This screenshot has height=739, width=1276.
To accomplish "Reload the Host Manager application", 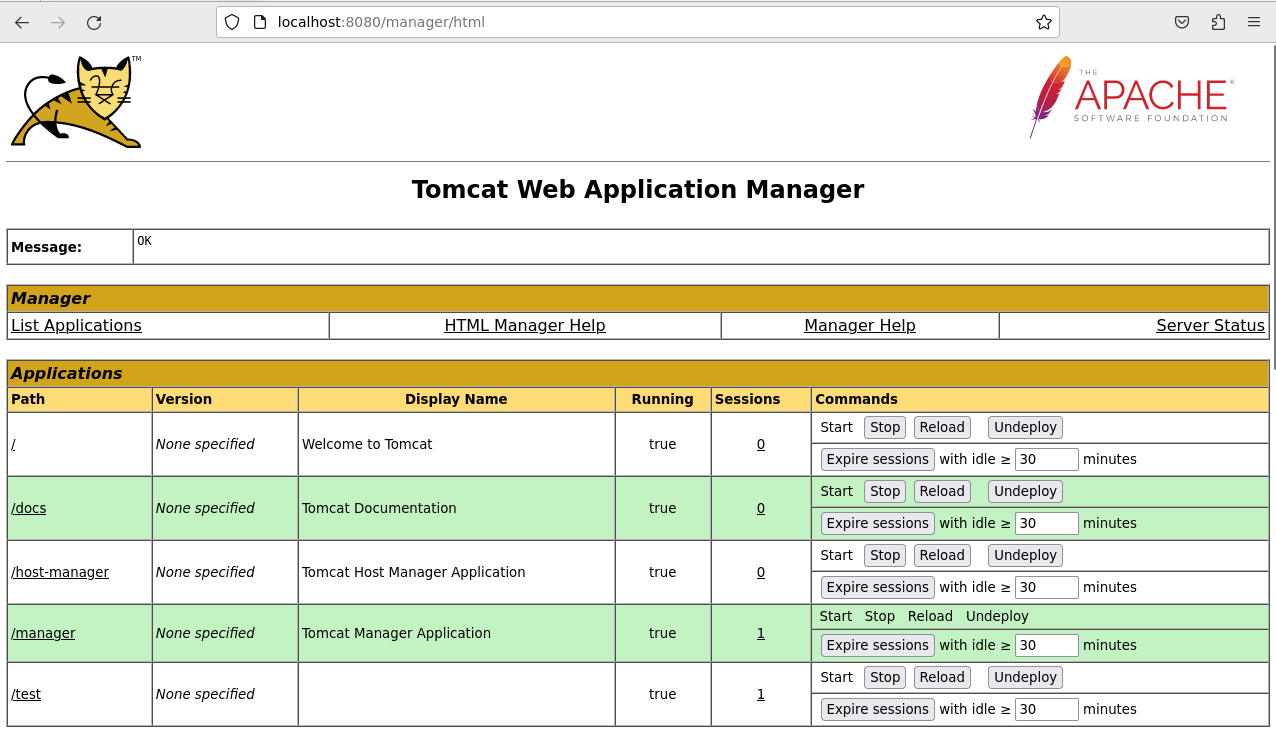I will tap(942, 555).
